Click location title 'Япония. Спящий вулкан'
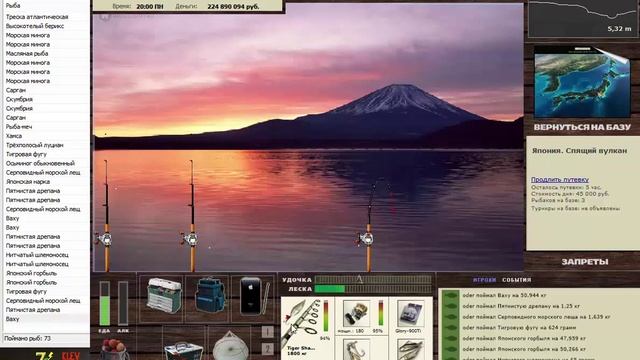Screen dimensions: 640x360 coord(579,151)
